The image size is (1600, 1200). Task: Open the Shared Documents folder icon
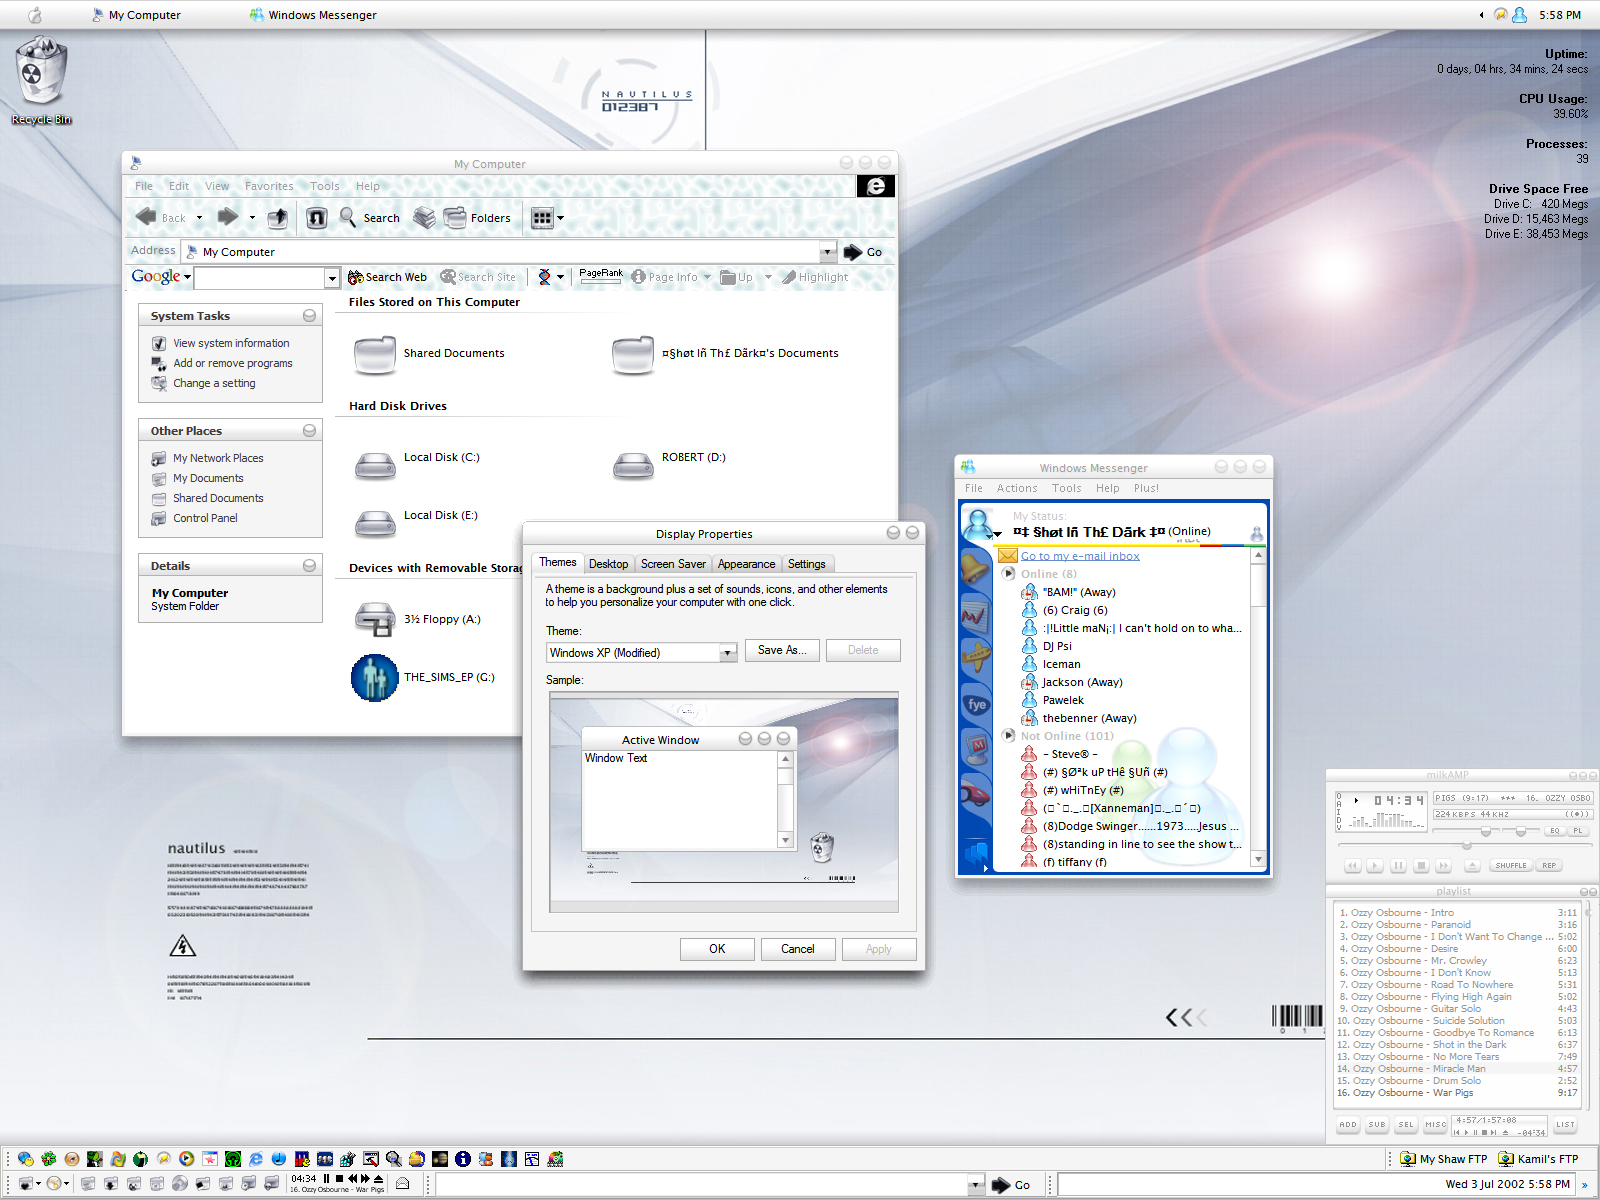375,354
